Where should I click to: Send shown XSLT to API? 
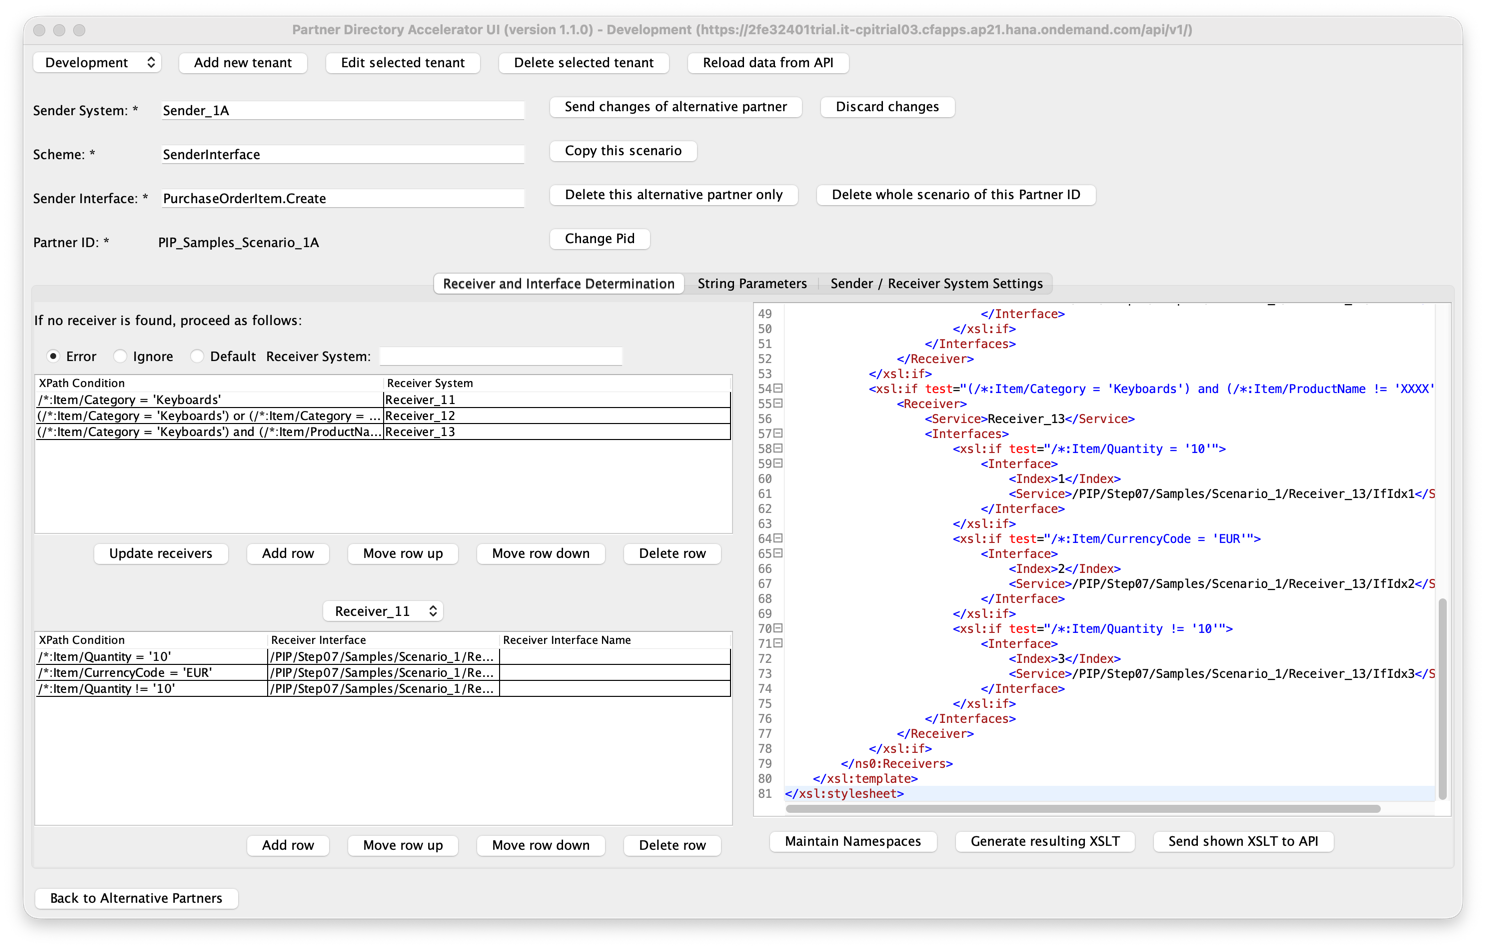[x=1243, y=842]
